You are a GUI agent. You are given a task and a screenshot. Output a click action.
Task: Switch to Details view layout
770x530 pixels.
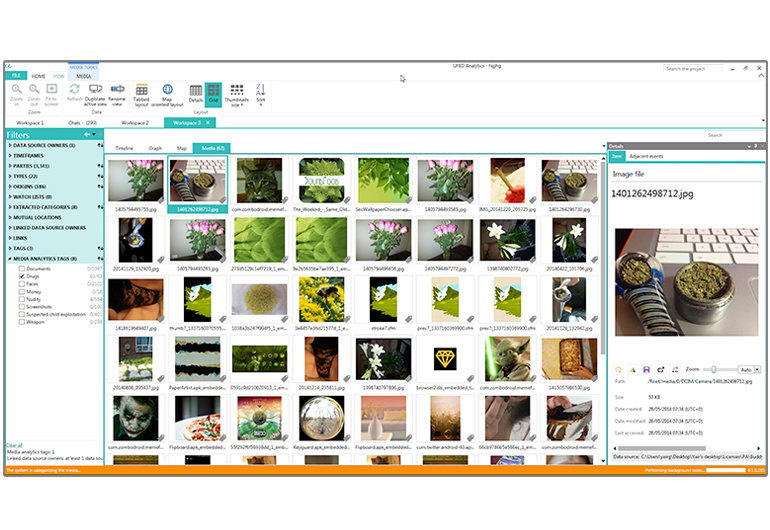pyautogui.click(x=196, y=92)
